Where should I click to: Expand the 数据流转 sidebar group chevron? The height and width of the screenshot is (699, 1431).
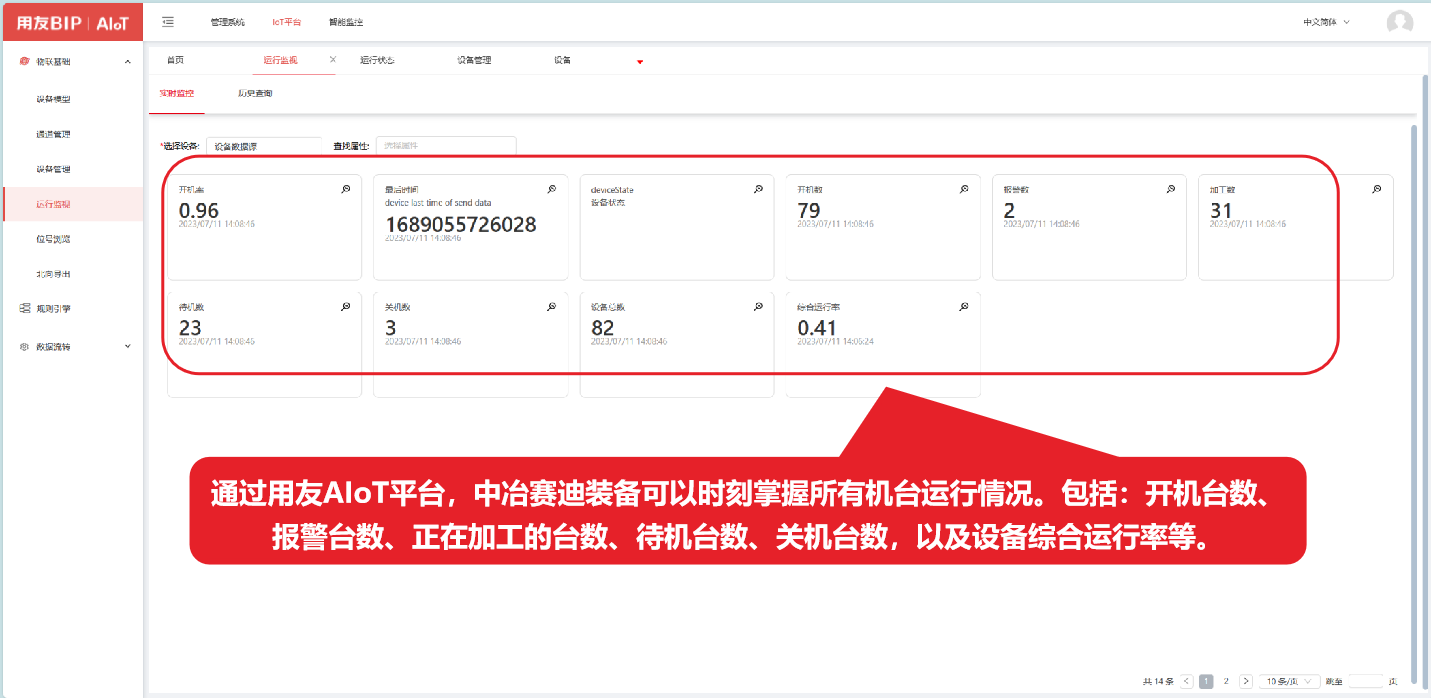[x=127, y=347]
